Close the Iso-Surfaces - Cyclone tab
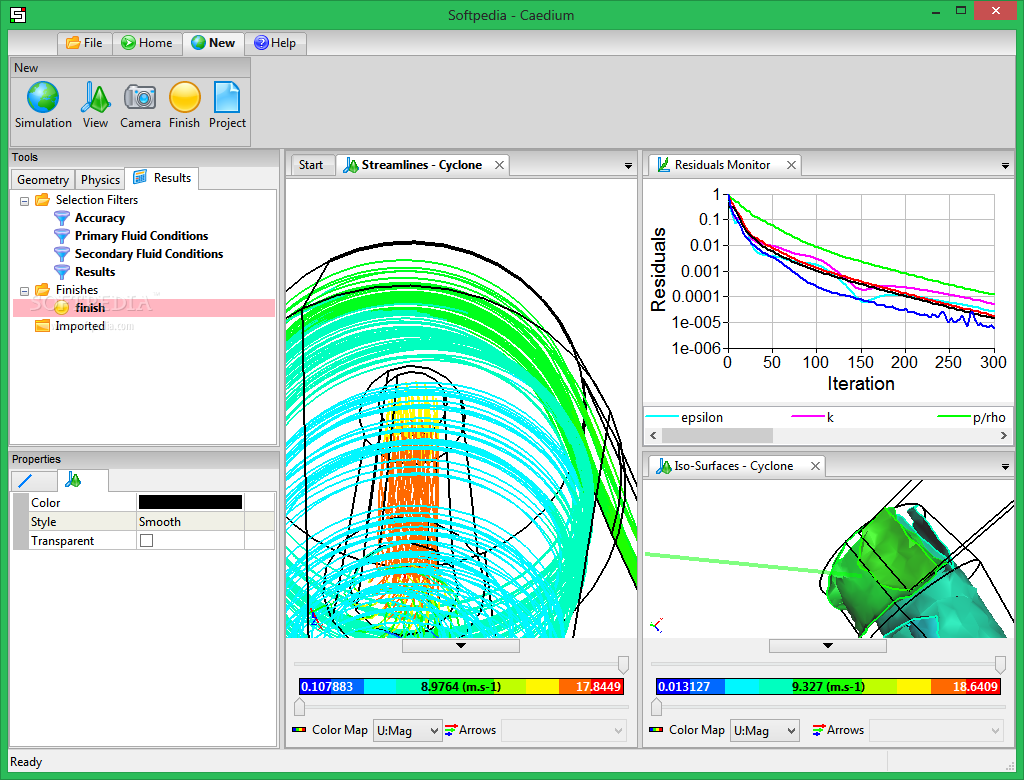The image size is (1024, 780). pos(815,466)
